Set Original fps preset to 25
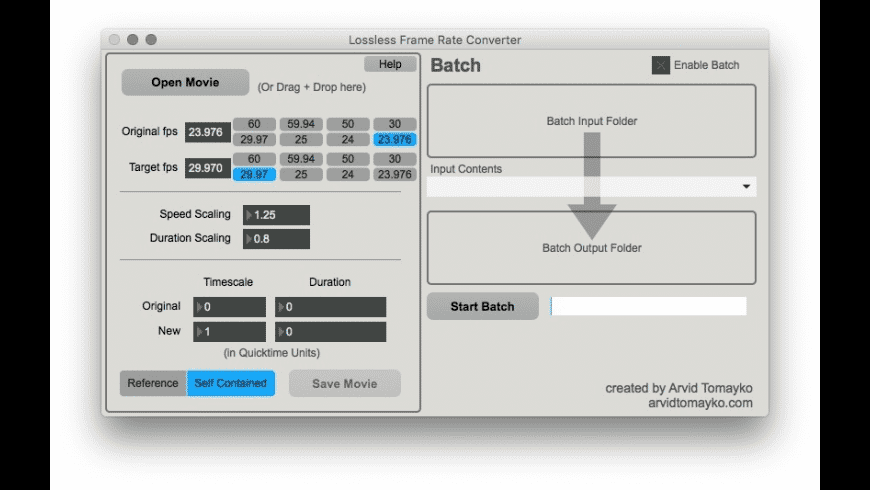The height and width of the screenshot is (490, 870). click(301, 139)
